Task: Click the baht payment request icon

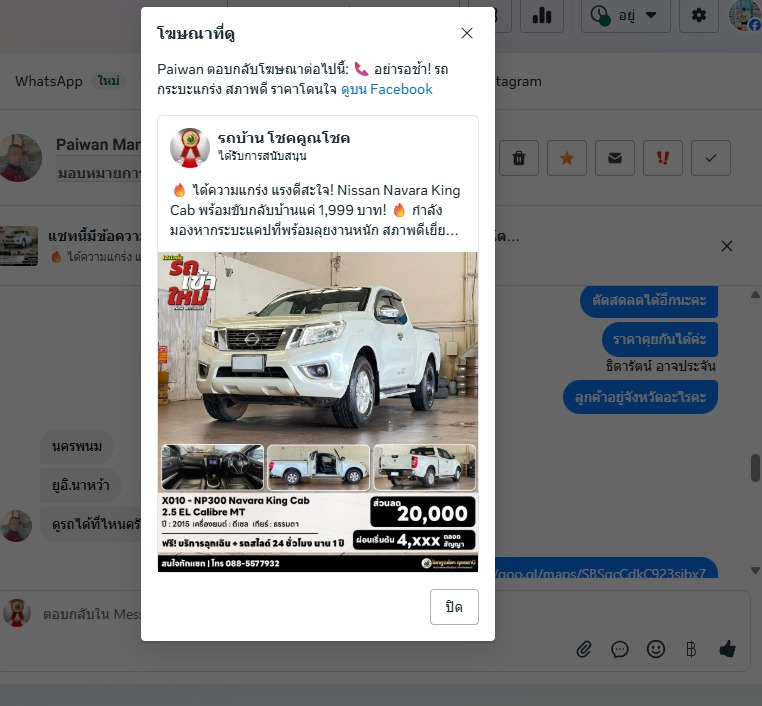Action: [x=691, y=649]
